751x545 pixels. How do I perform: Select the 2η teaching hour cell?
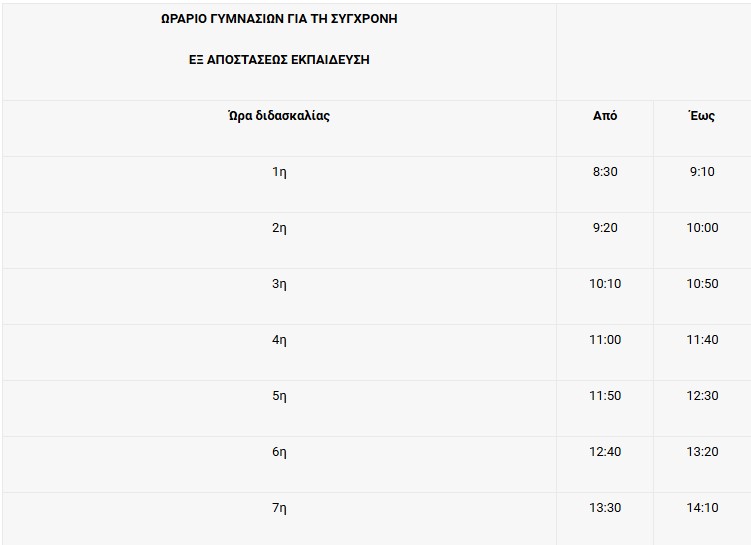279,228
